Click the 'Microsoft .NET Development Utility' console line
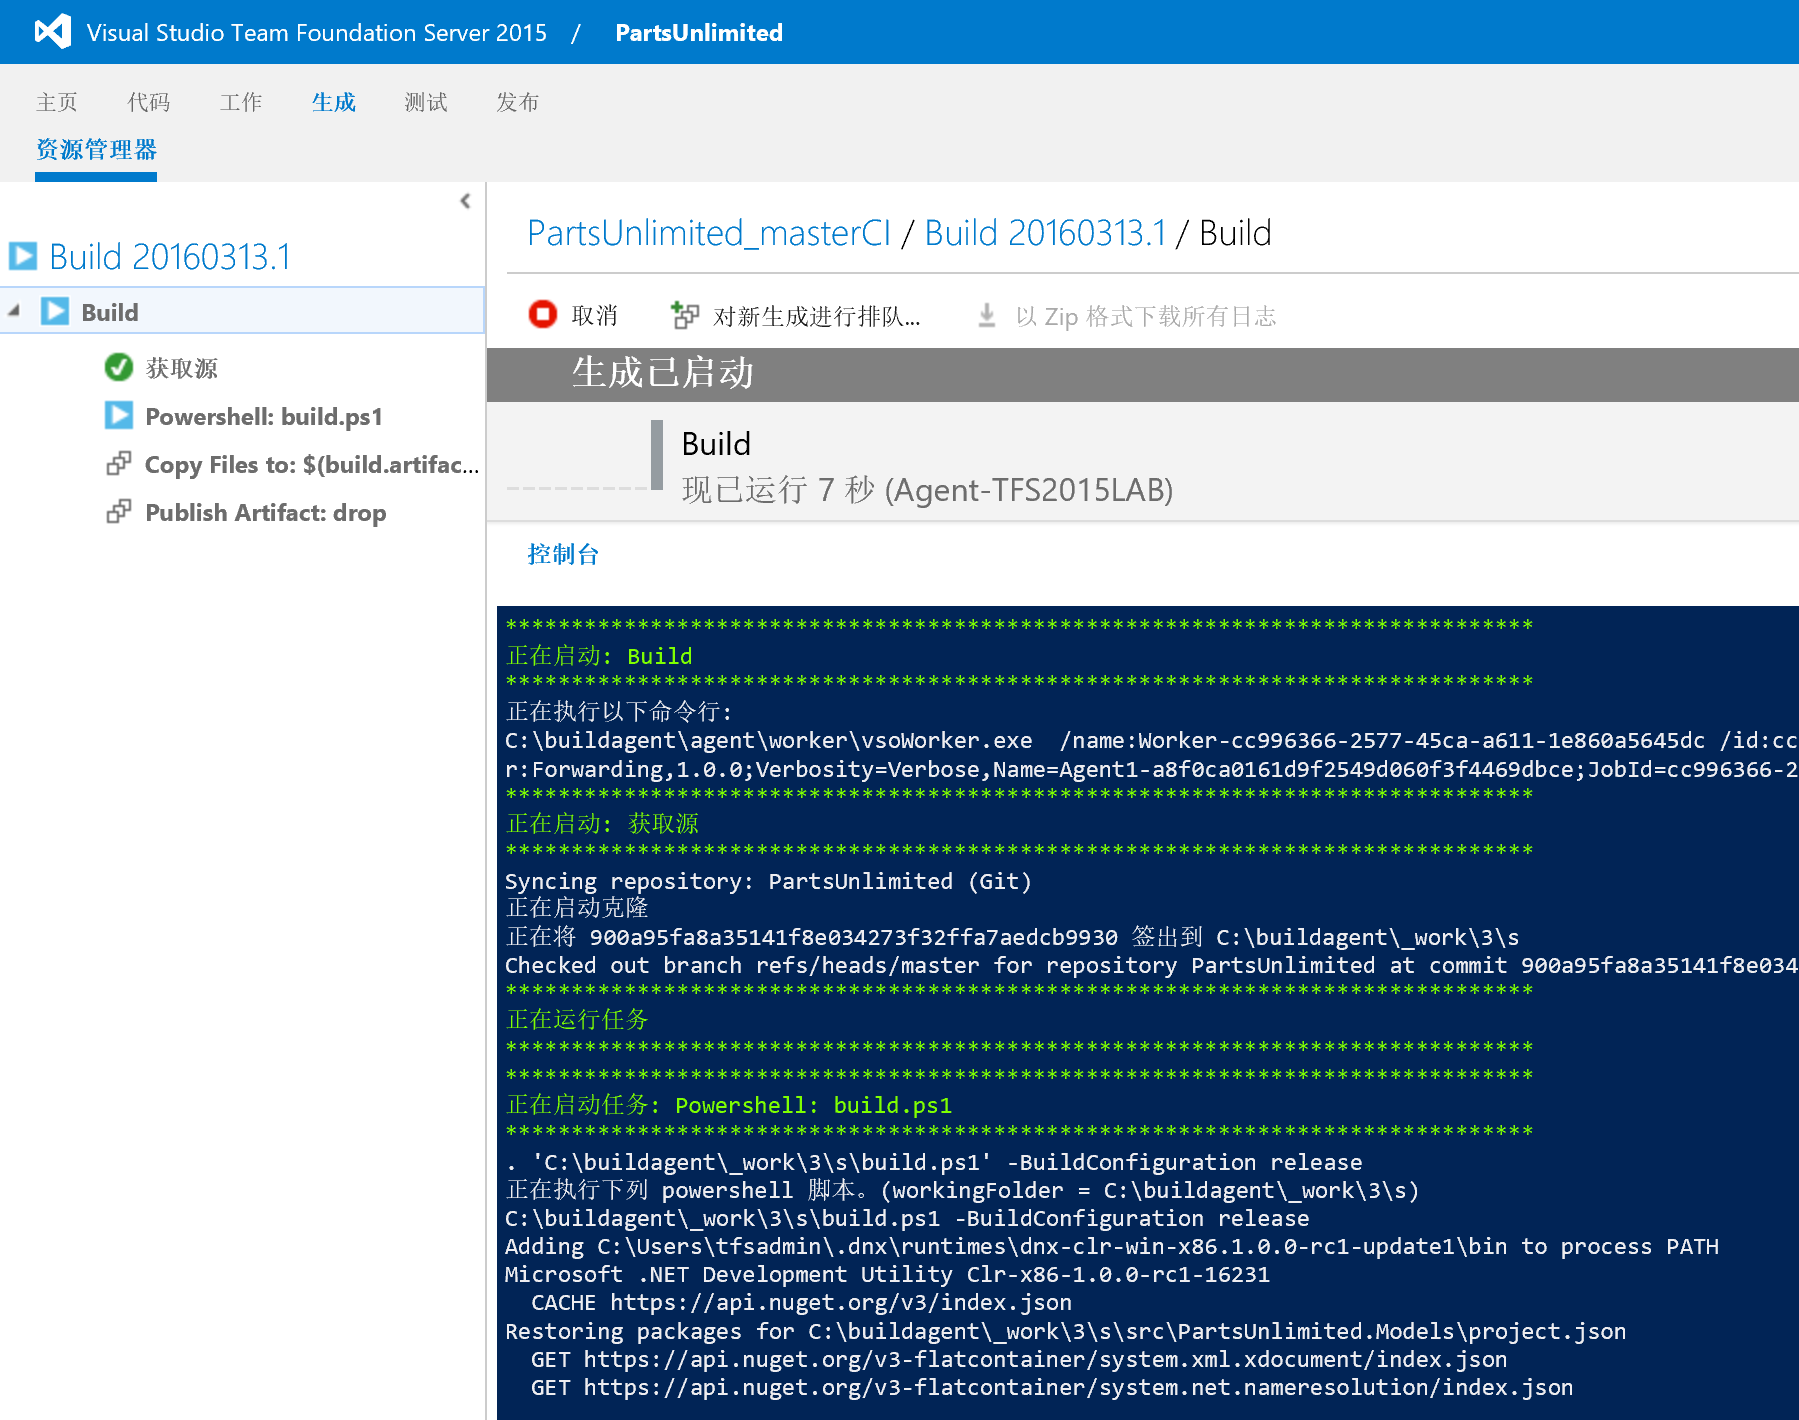Viewport: 1799px width, 1420px height. (887, 1274)
